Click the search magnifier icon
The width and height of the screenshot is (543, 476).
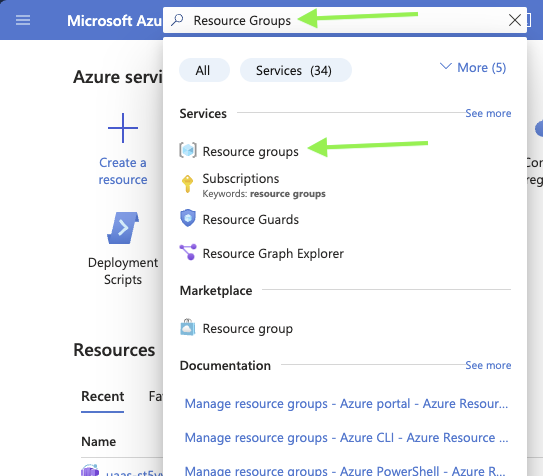(177, 20)
